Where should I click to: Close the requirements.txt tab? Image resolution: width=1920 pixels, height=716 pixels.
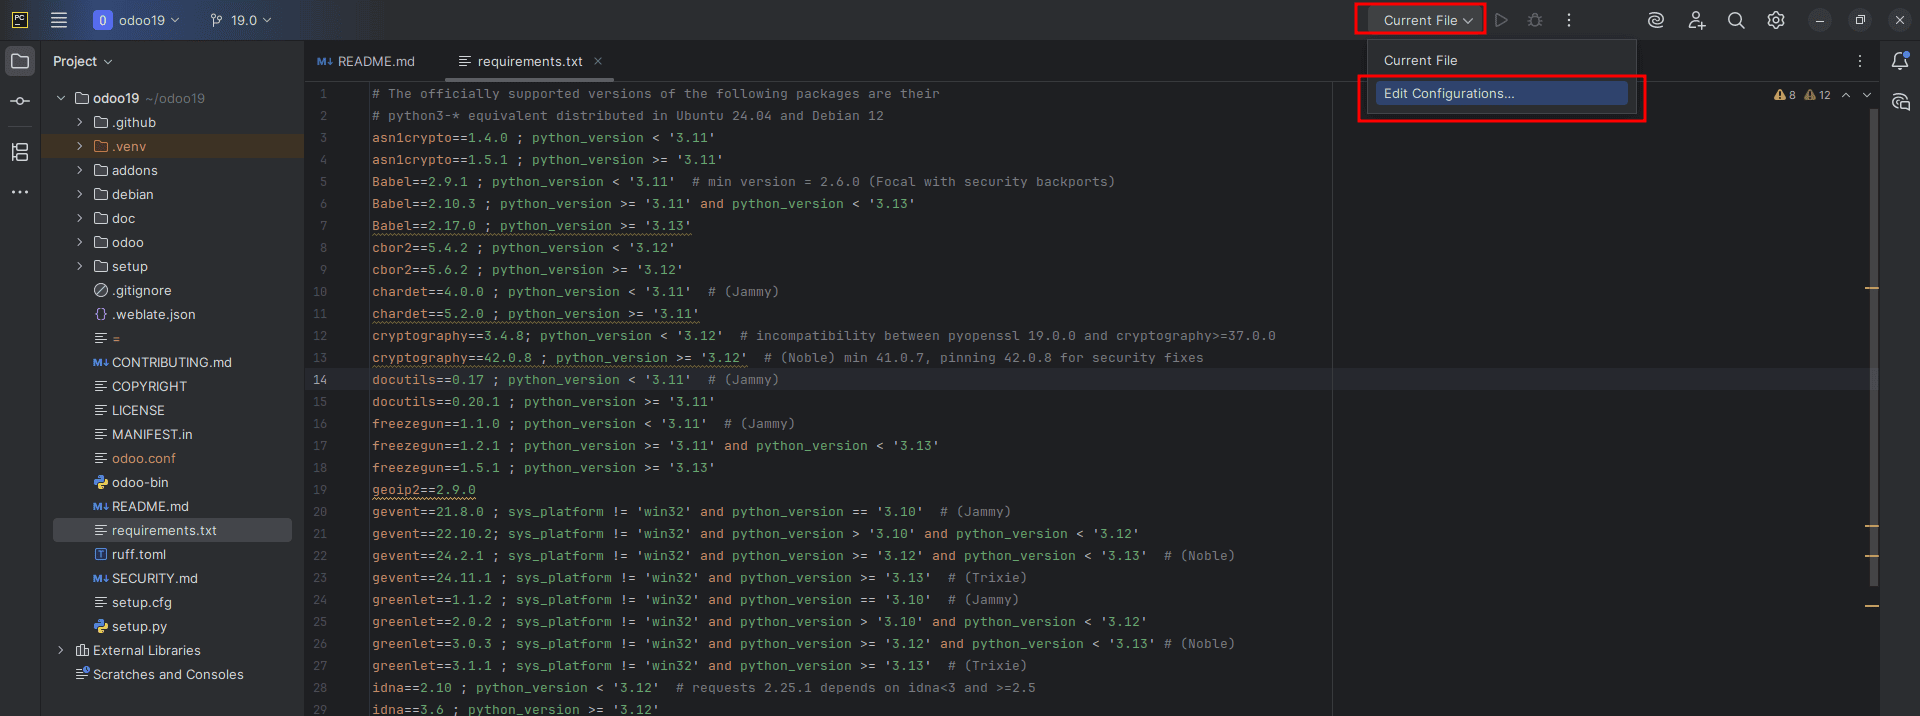(598, 61)
